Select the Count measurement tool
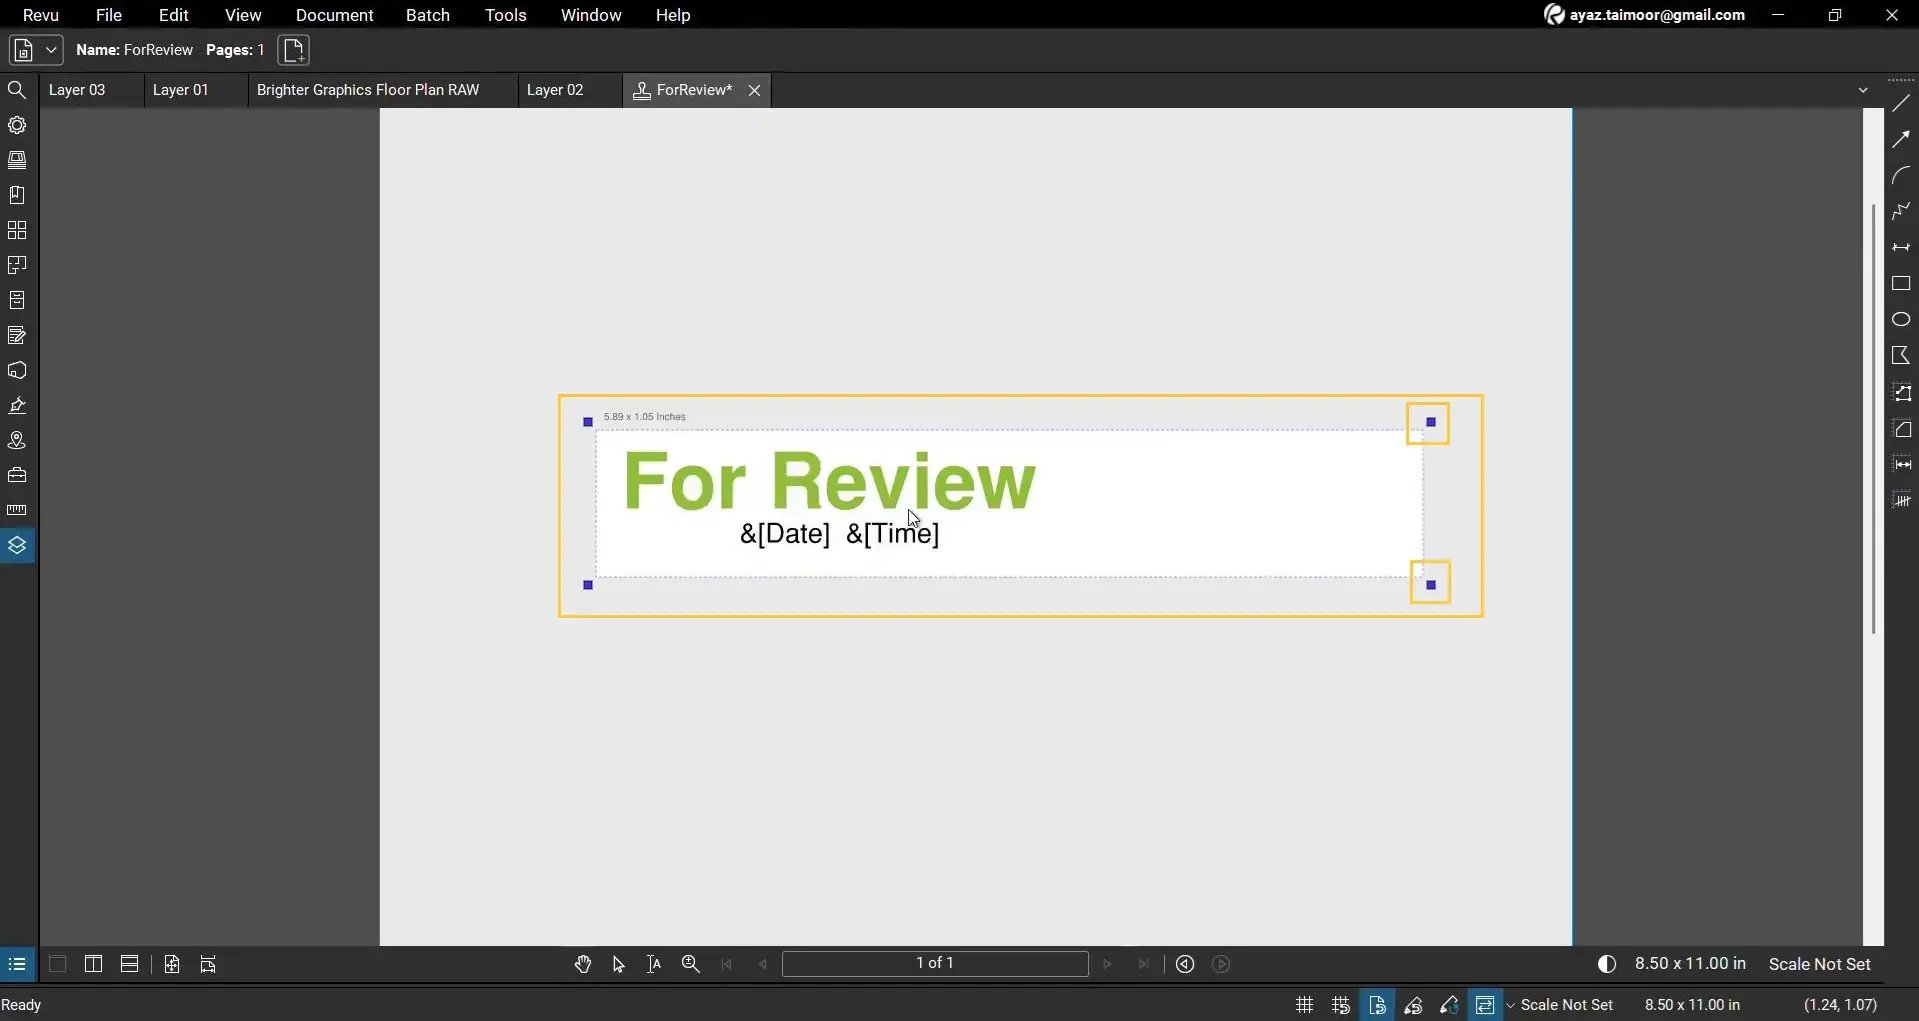Viewport: 1919px width, 1021px height. click(1901, 501)
